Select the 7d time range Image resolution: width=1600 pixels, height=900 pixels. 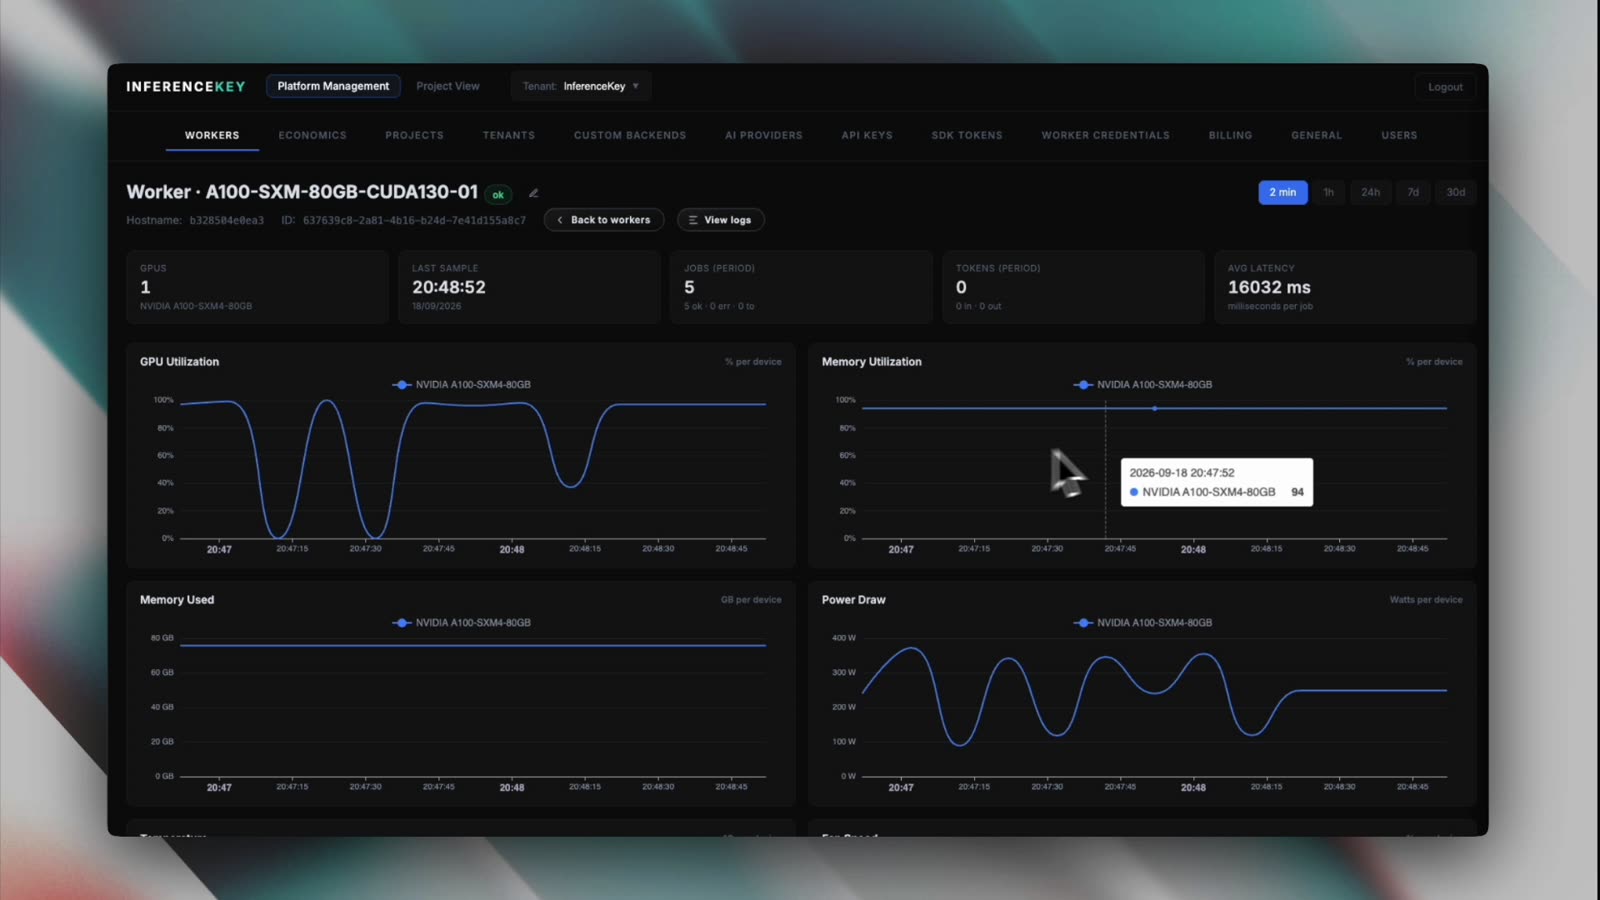(x=1413, y=192)
